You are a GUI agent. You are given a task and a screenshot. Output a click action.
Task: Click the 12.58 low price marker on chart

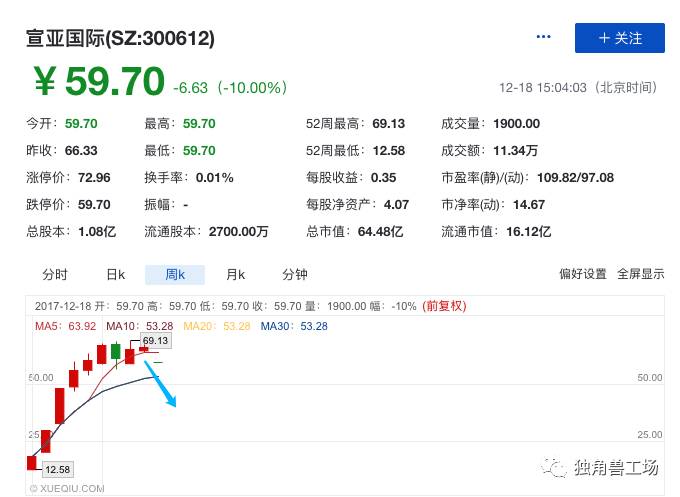click(57, 469)
